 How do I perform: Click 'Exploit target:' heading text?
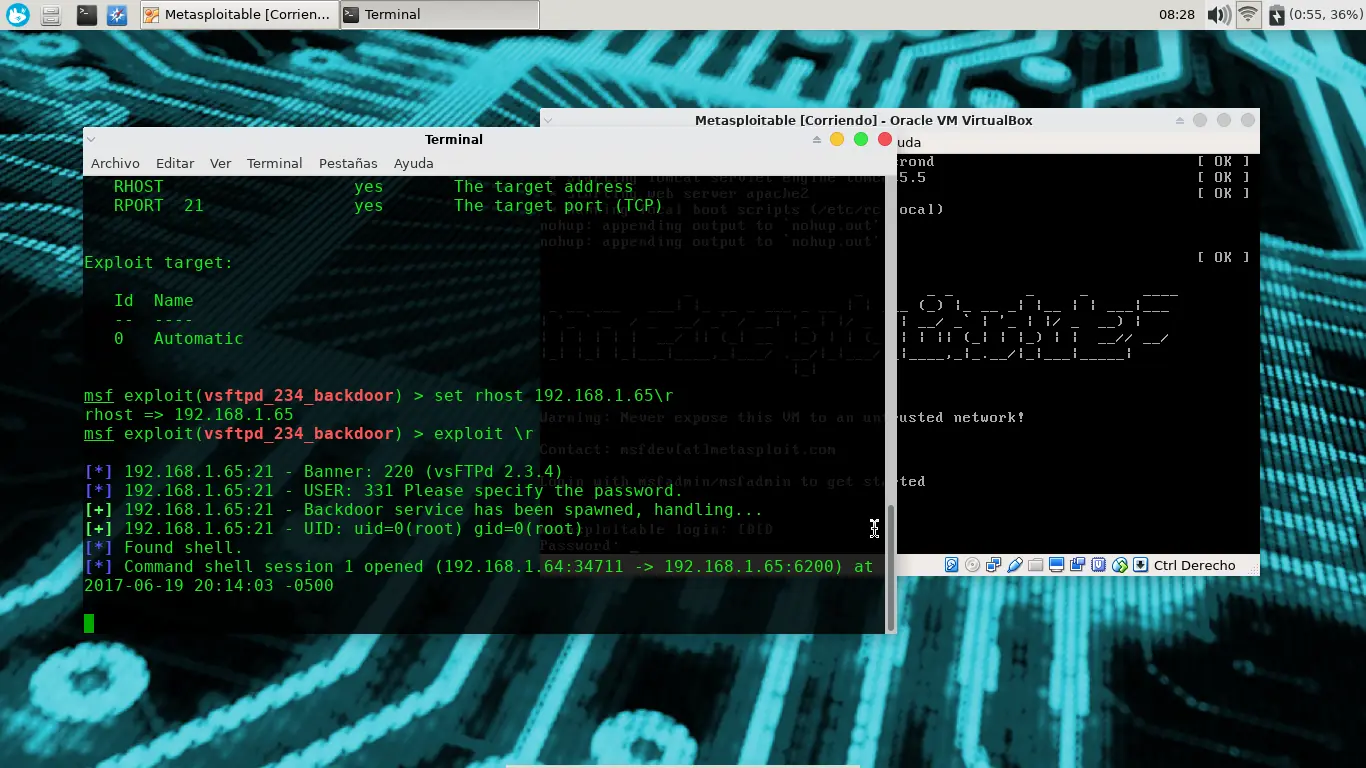[x=159, y=262]
